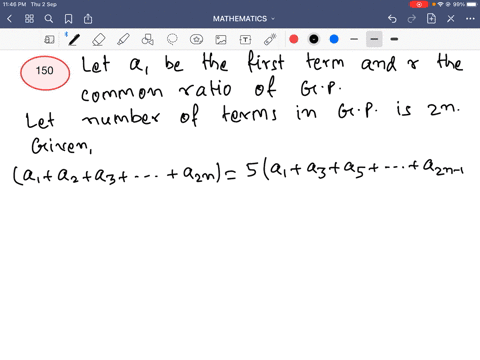
Task: Open the share export menu
Action: pos(88,19)
